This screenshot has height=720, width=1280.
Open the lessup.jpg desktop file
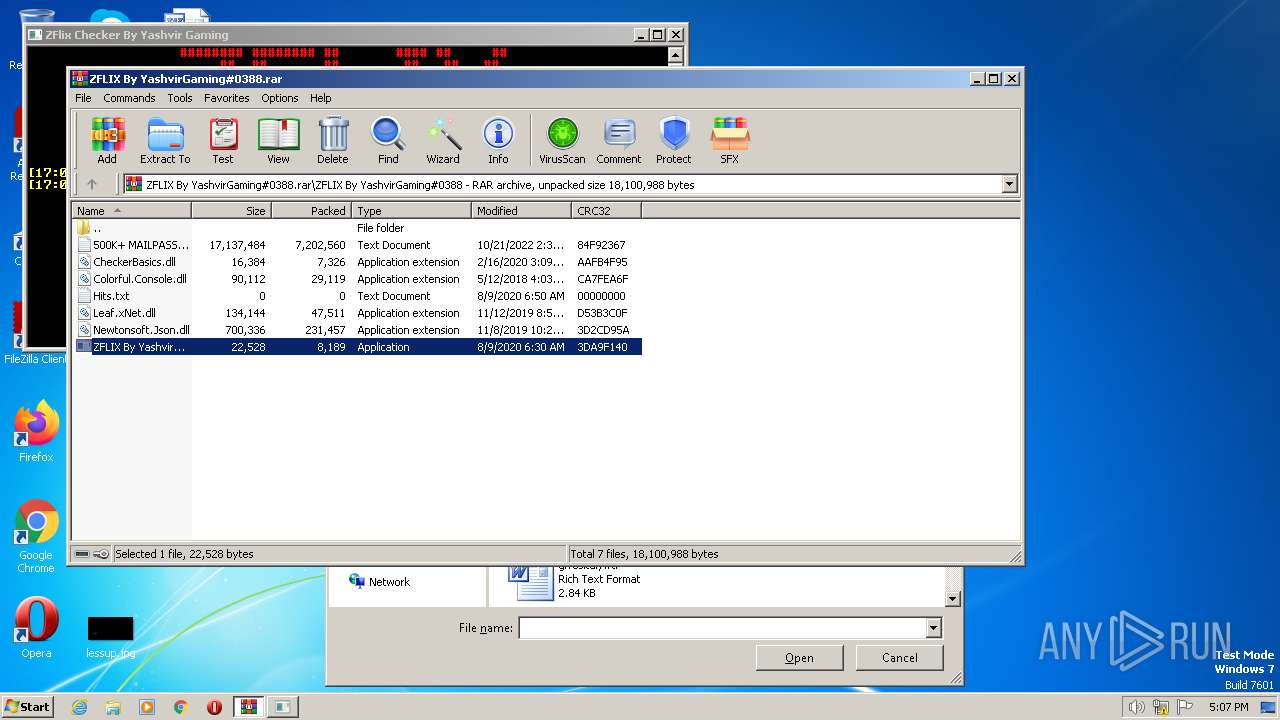point(110,637)
